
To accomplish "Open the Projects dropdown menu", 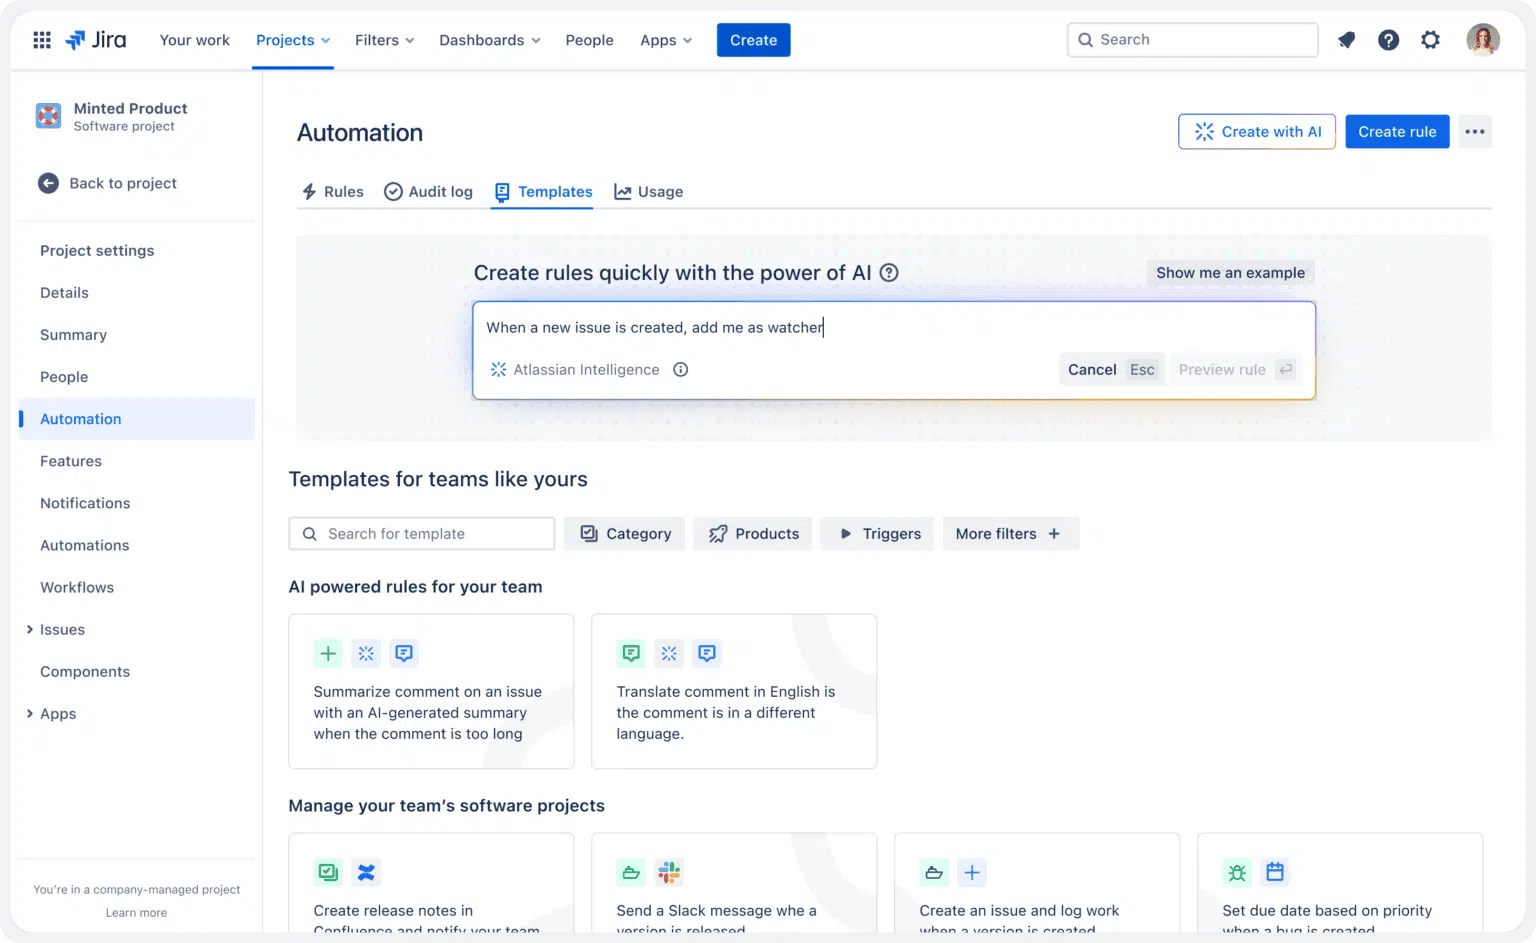I will coord(293,40).
